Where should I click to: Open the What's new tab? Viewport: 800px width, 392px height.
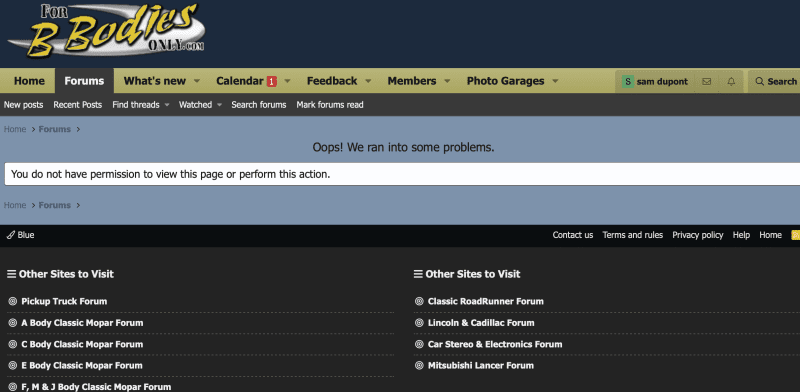(155, 81)
